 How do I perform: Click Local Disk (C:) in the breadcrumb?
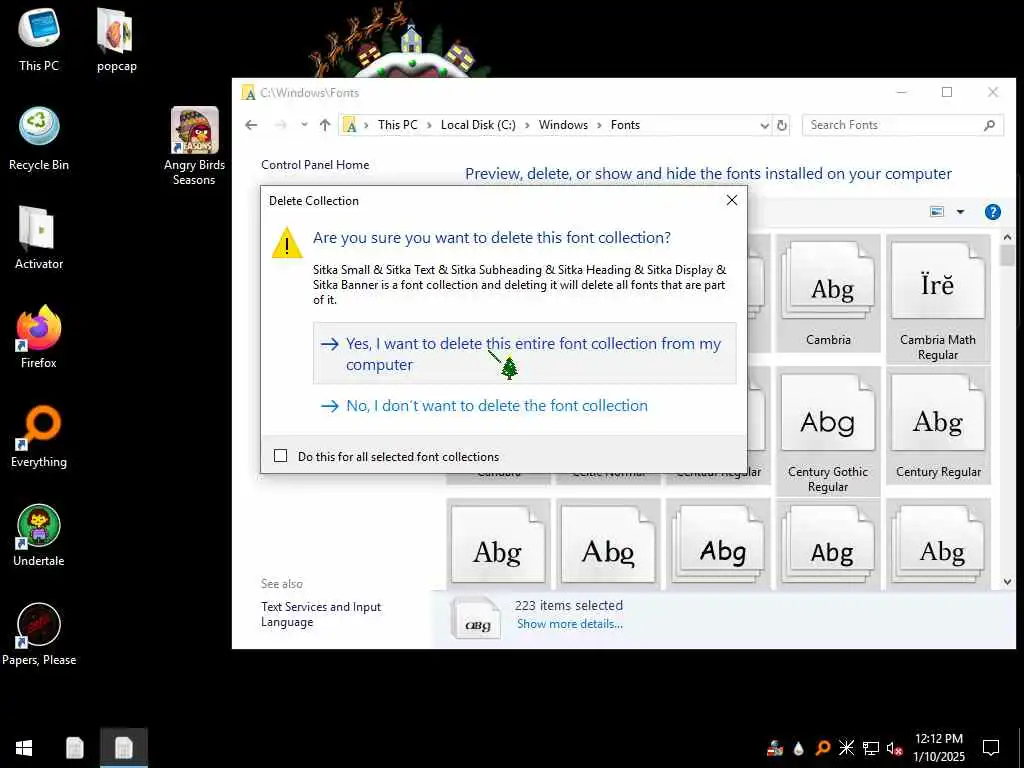[x=478, y=125]
